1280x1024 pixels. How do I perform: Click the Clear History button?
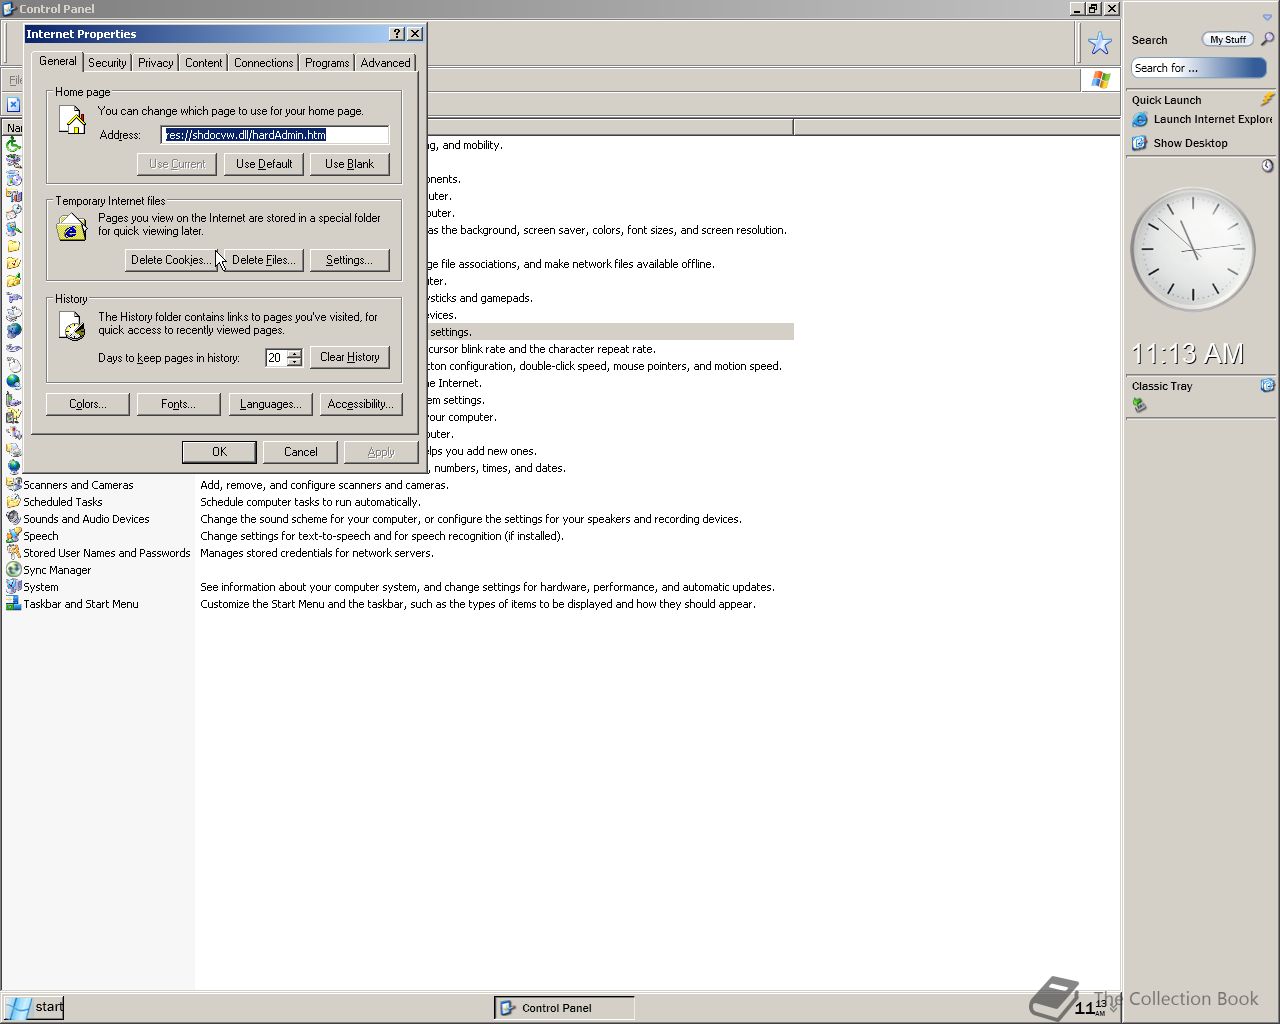pos(349,357)
